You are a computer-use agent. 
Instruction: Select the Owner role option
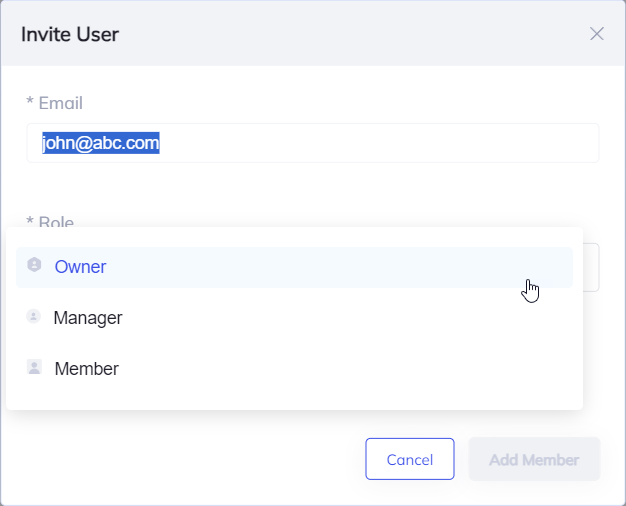tap(80, 267)
